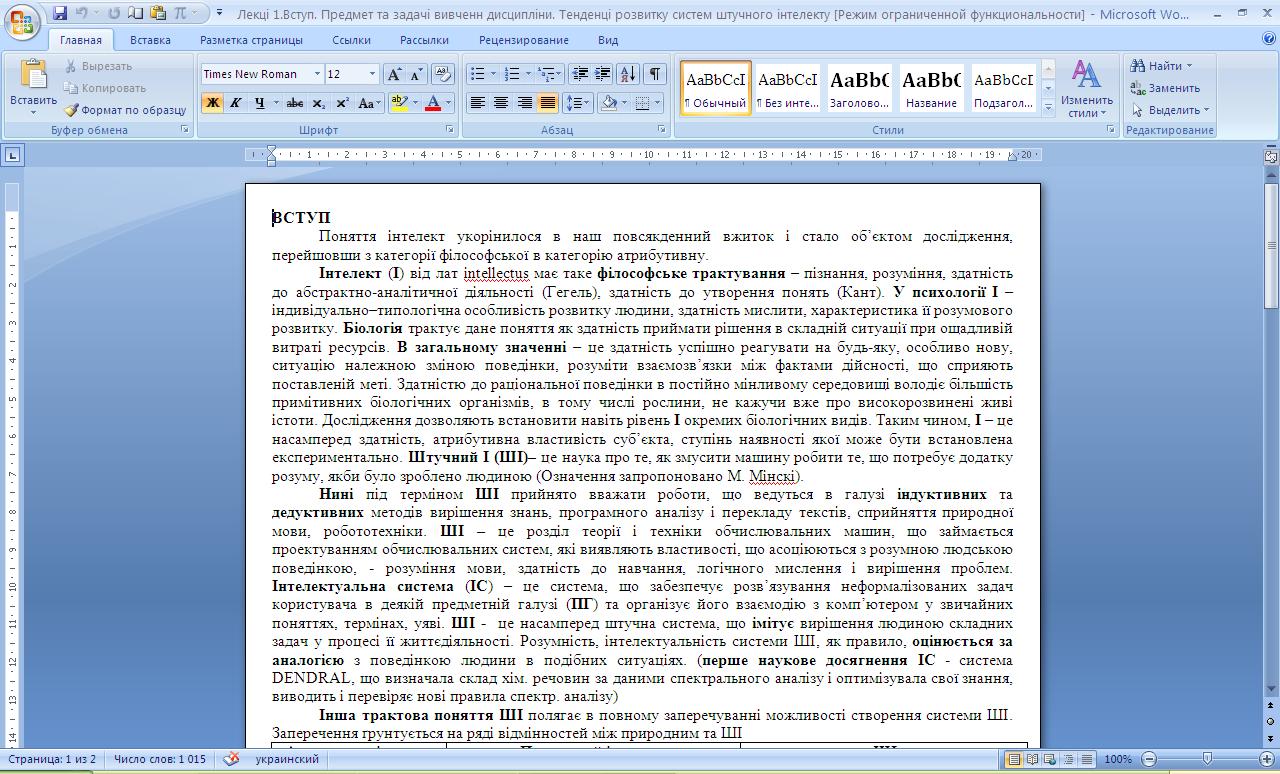Open the Times New Roman font dropdown
The height and width of the screenshot is (774, 1280).
[x=317, y=74]
